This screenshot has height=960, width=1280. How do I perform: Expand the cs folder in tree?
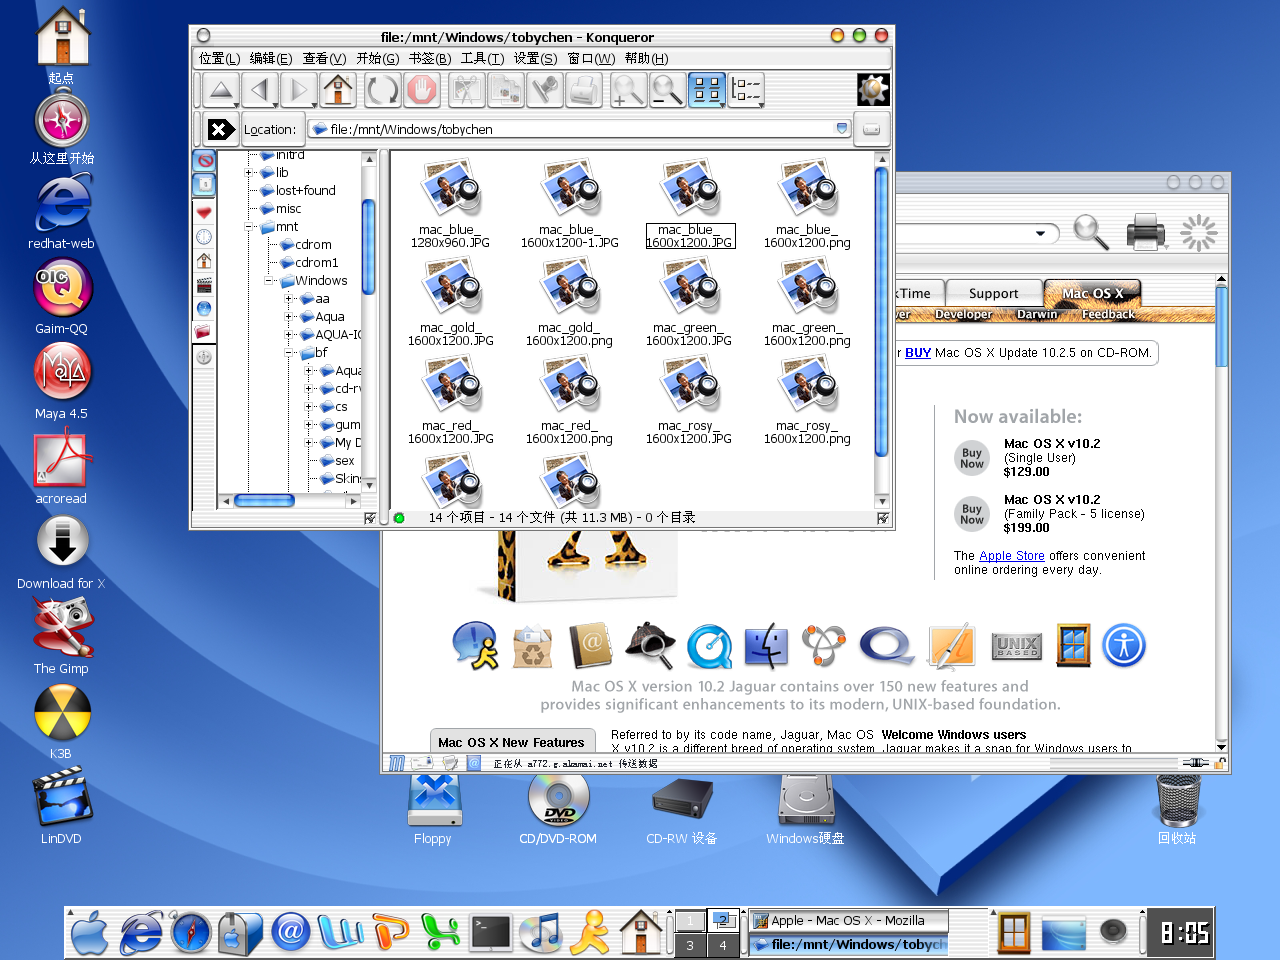pyautogui.click(x=308, y=407)
